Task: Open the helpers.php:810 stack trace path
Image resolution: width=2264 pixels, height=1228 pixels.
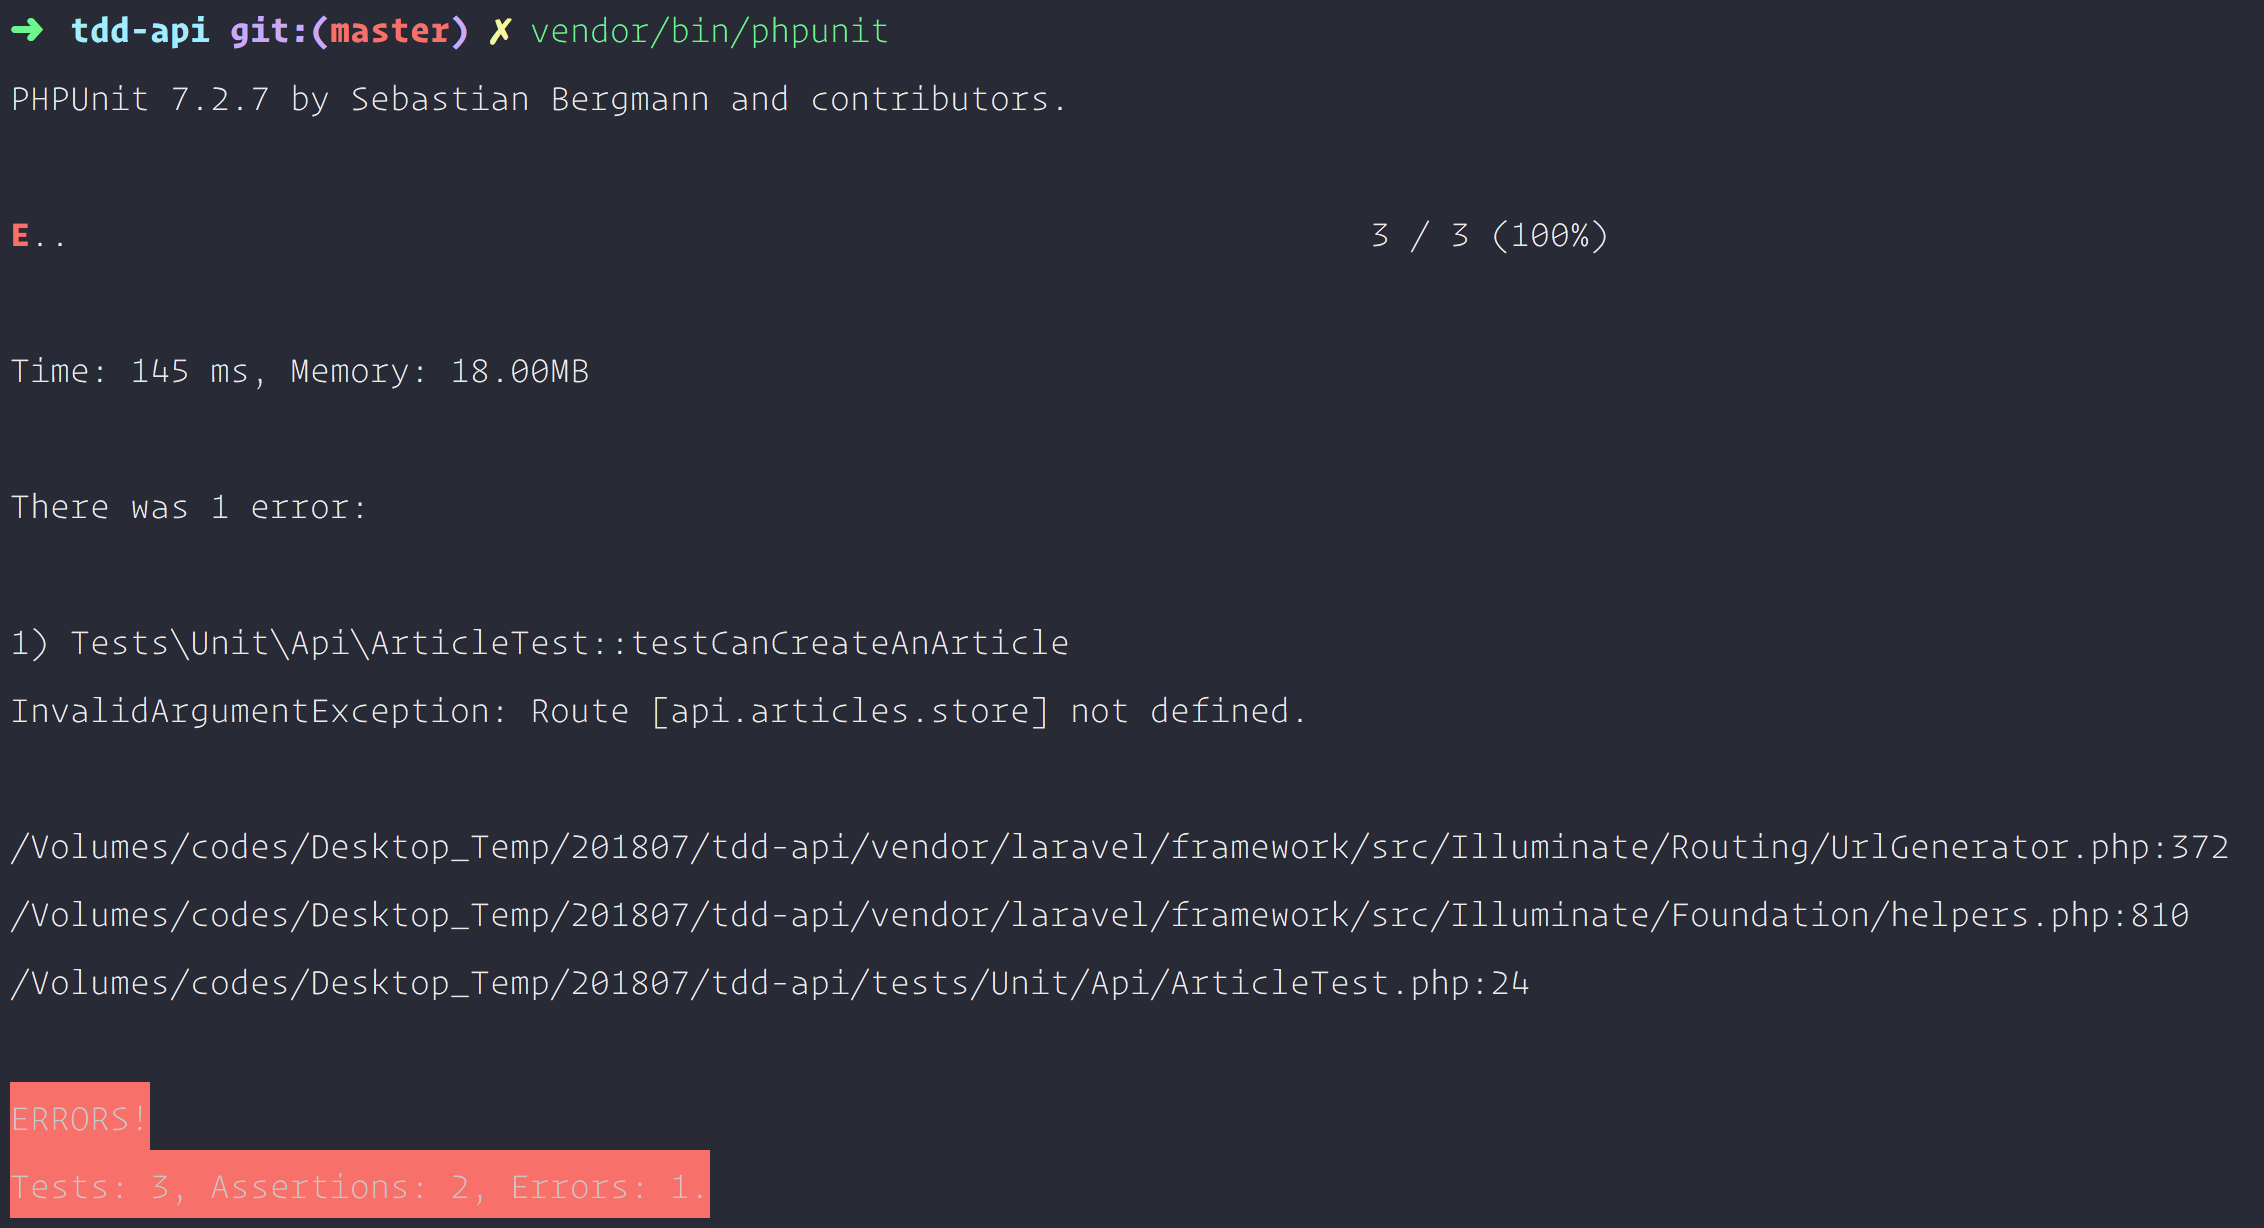Action: tap(1099, 916)
